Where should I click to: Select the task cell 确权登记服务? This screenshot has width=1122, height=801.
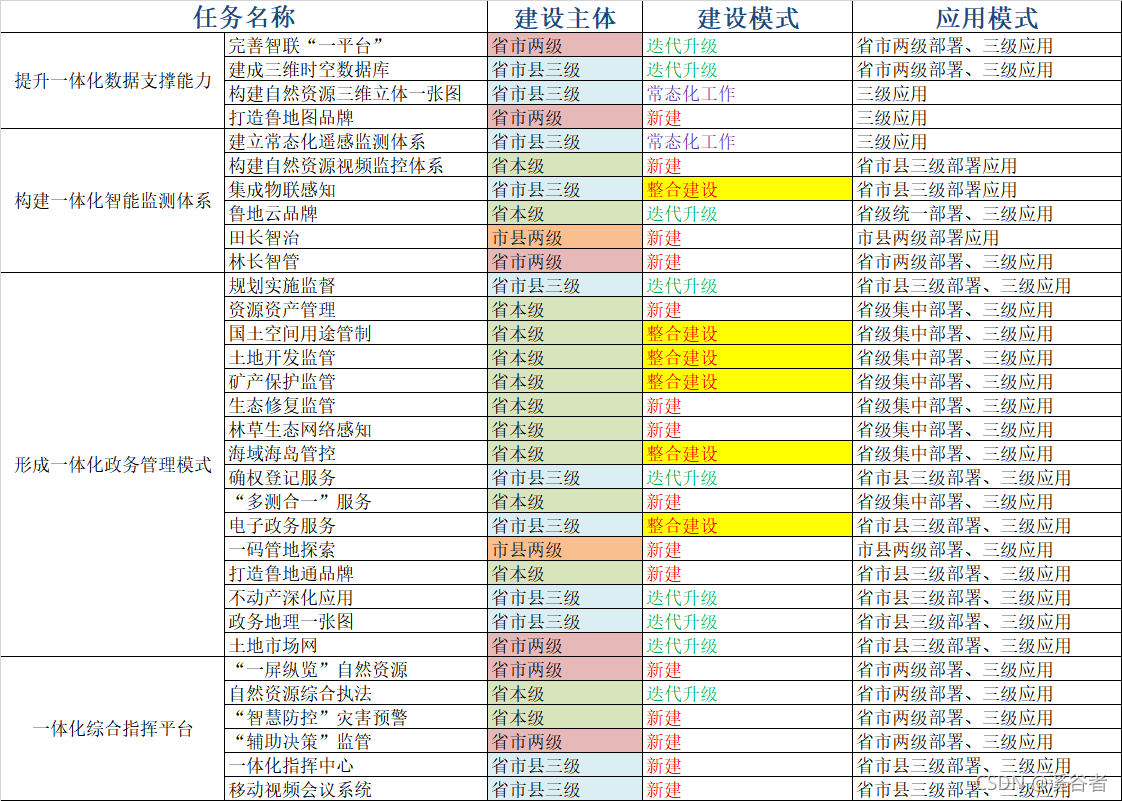(x=356, y=477)
